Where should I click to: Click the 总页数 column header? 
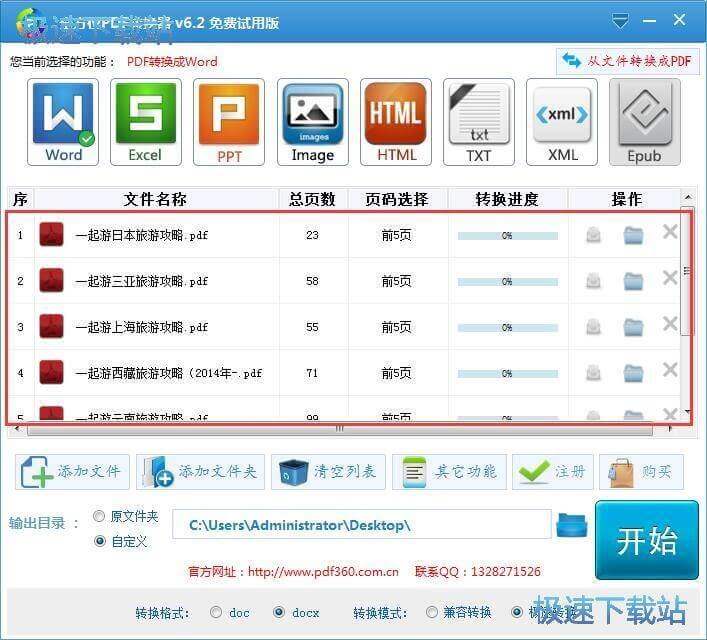(312, 199)
